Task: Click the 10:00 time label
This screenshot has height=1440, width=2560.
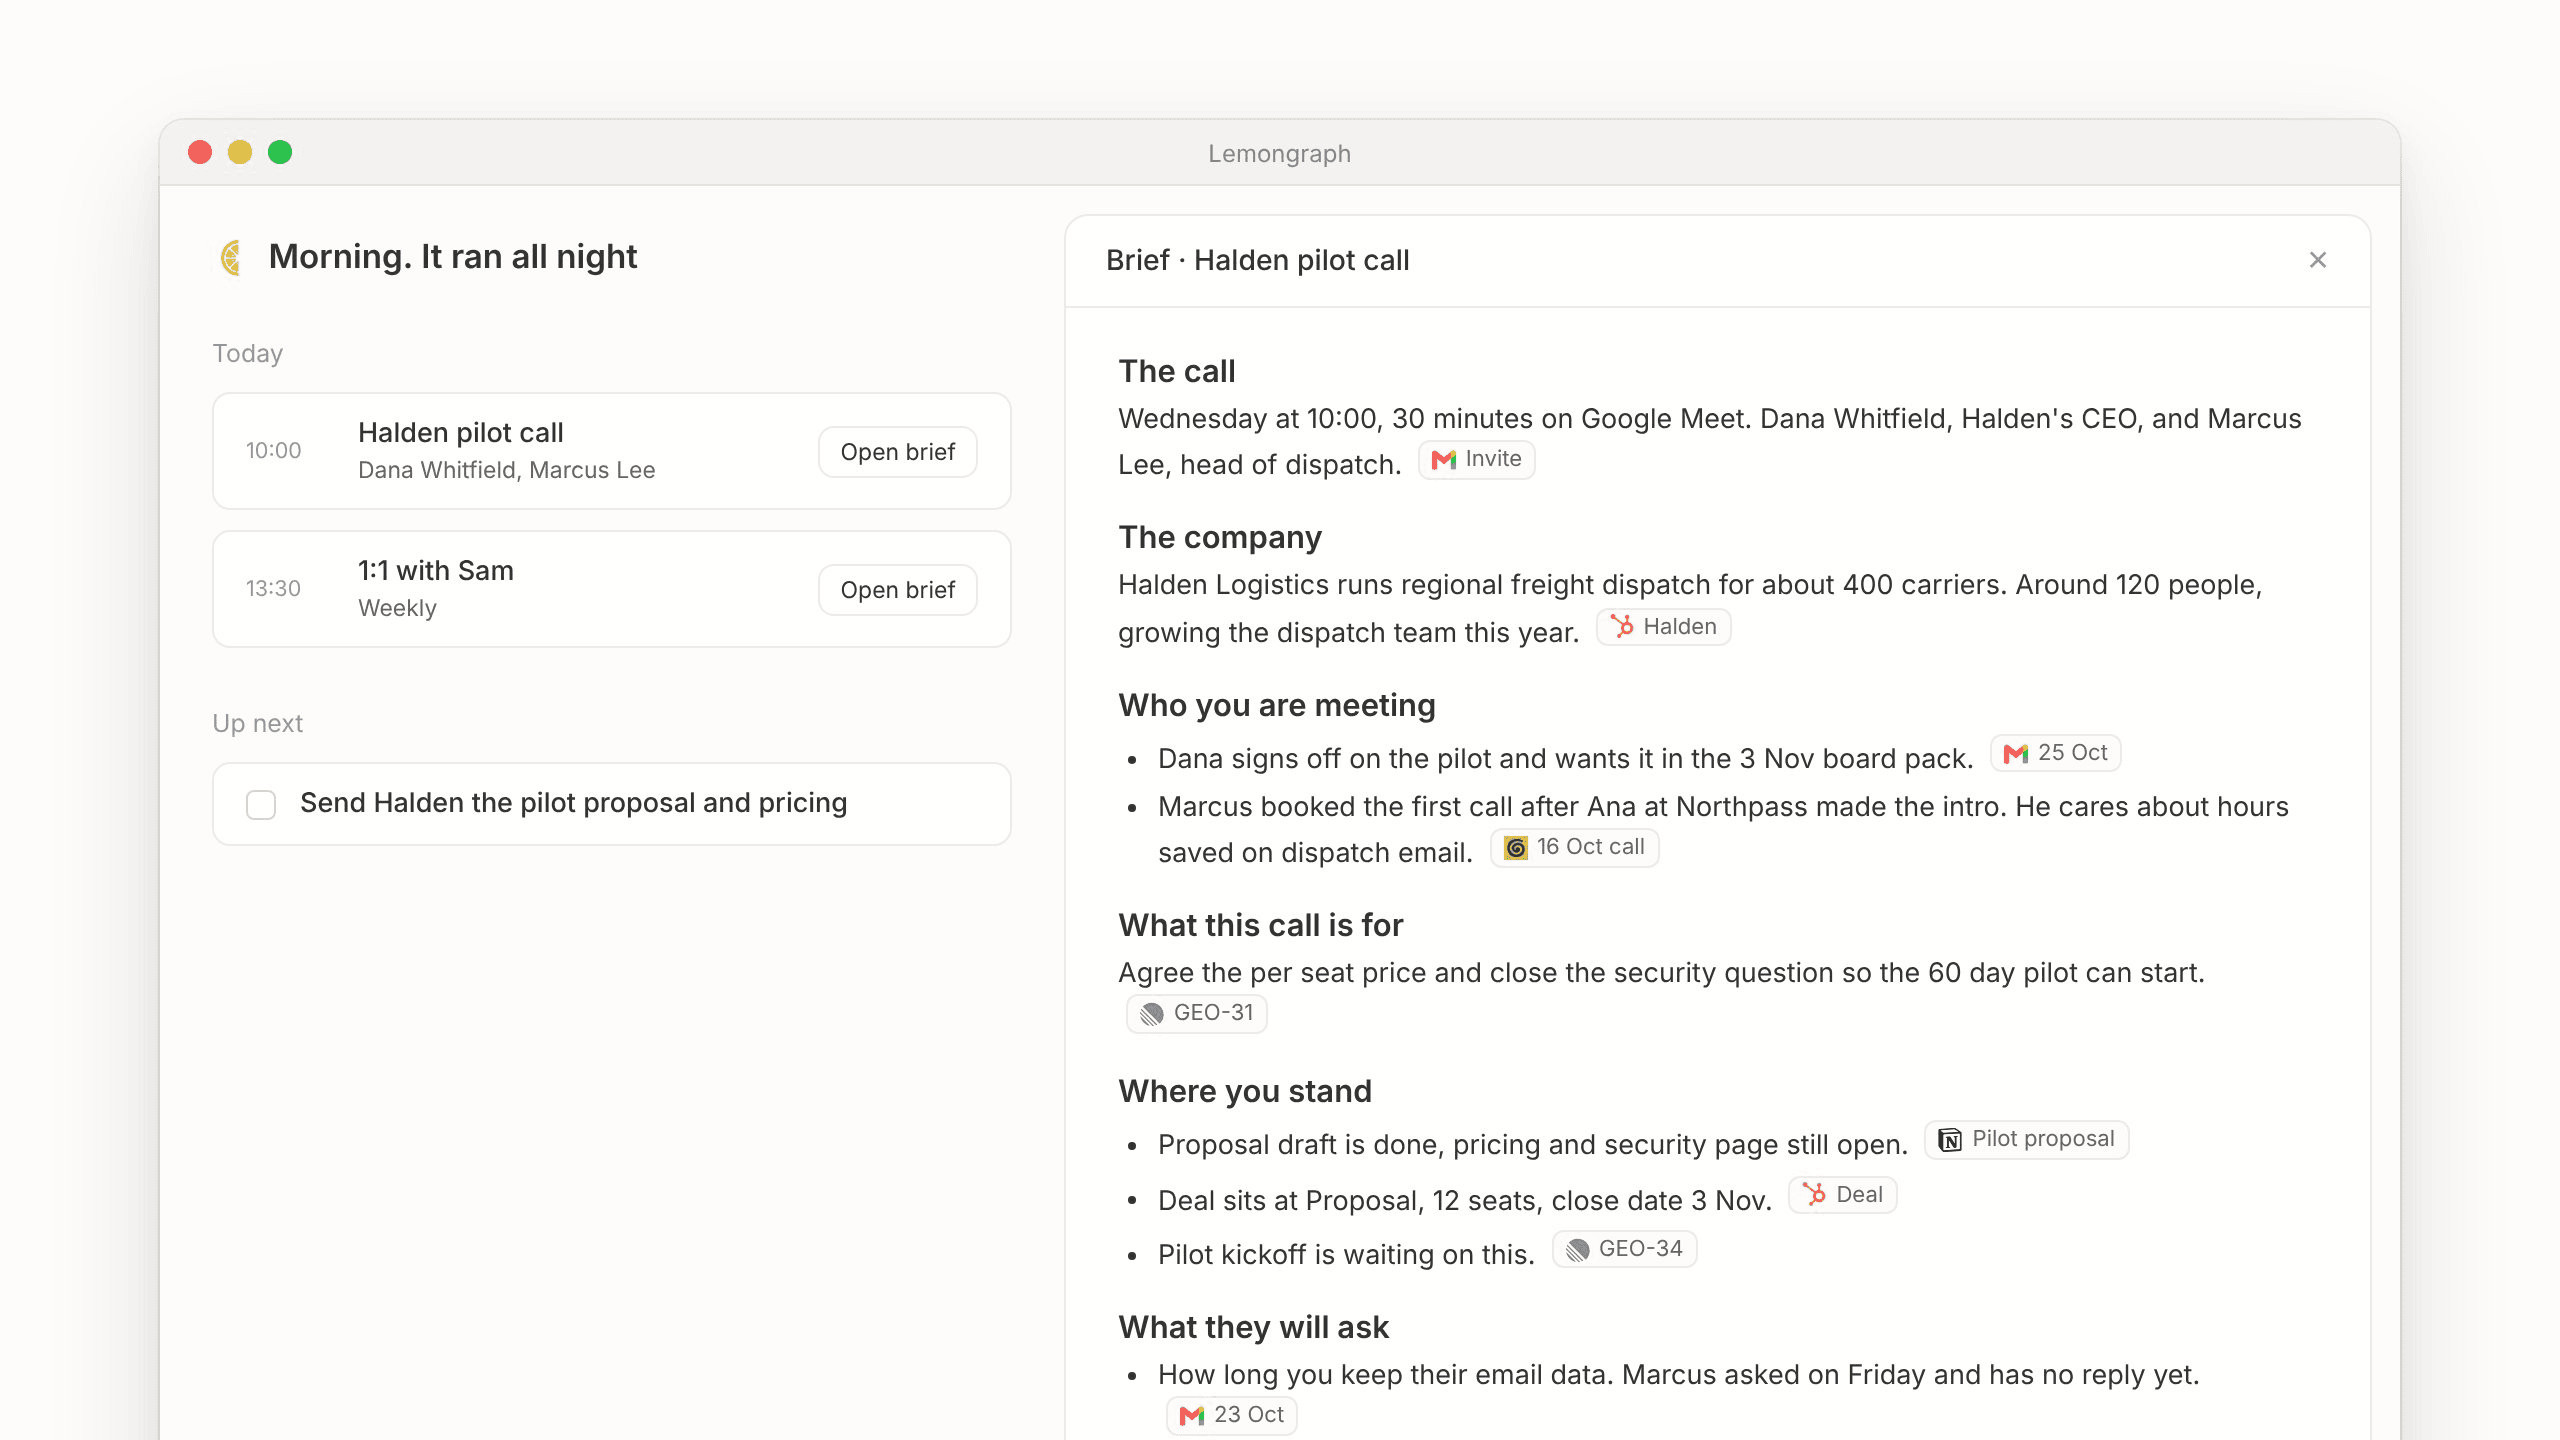Action: coord(273,451)
